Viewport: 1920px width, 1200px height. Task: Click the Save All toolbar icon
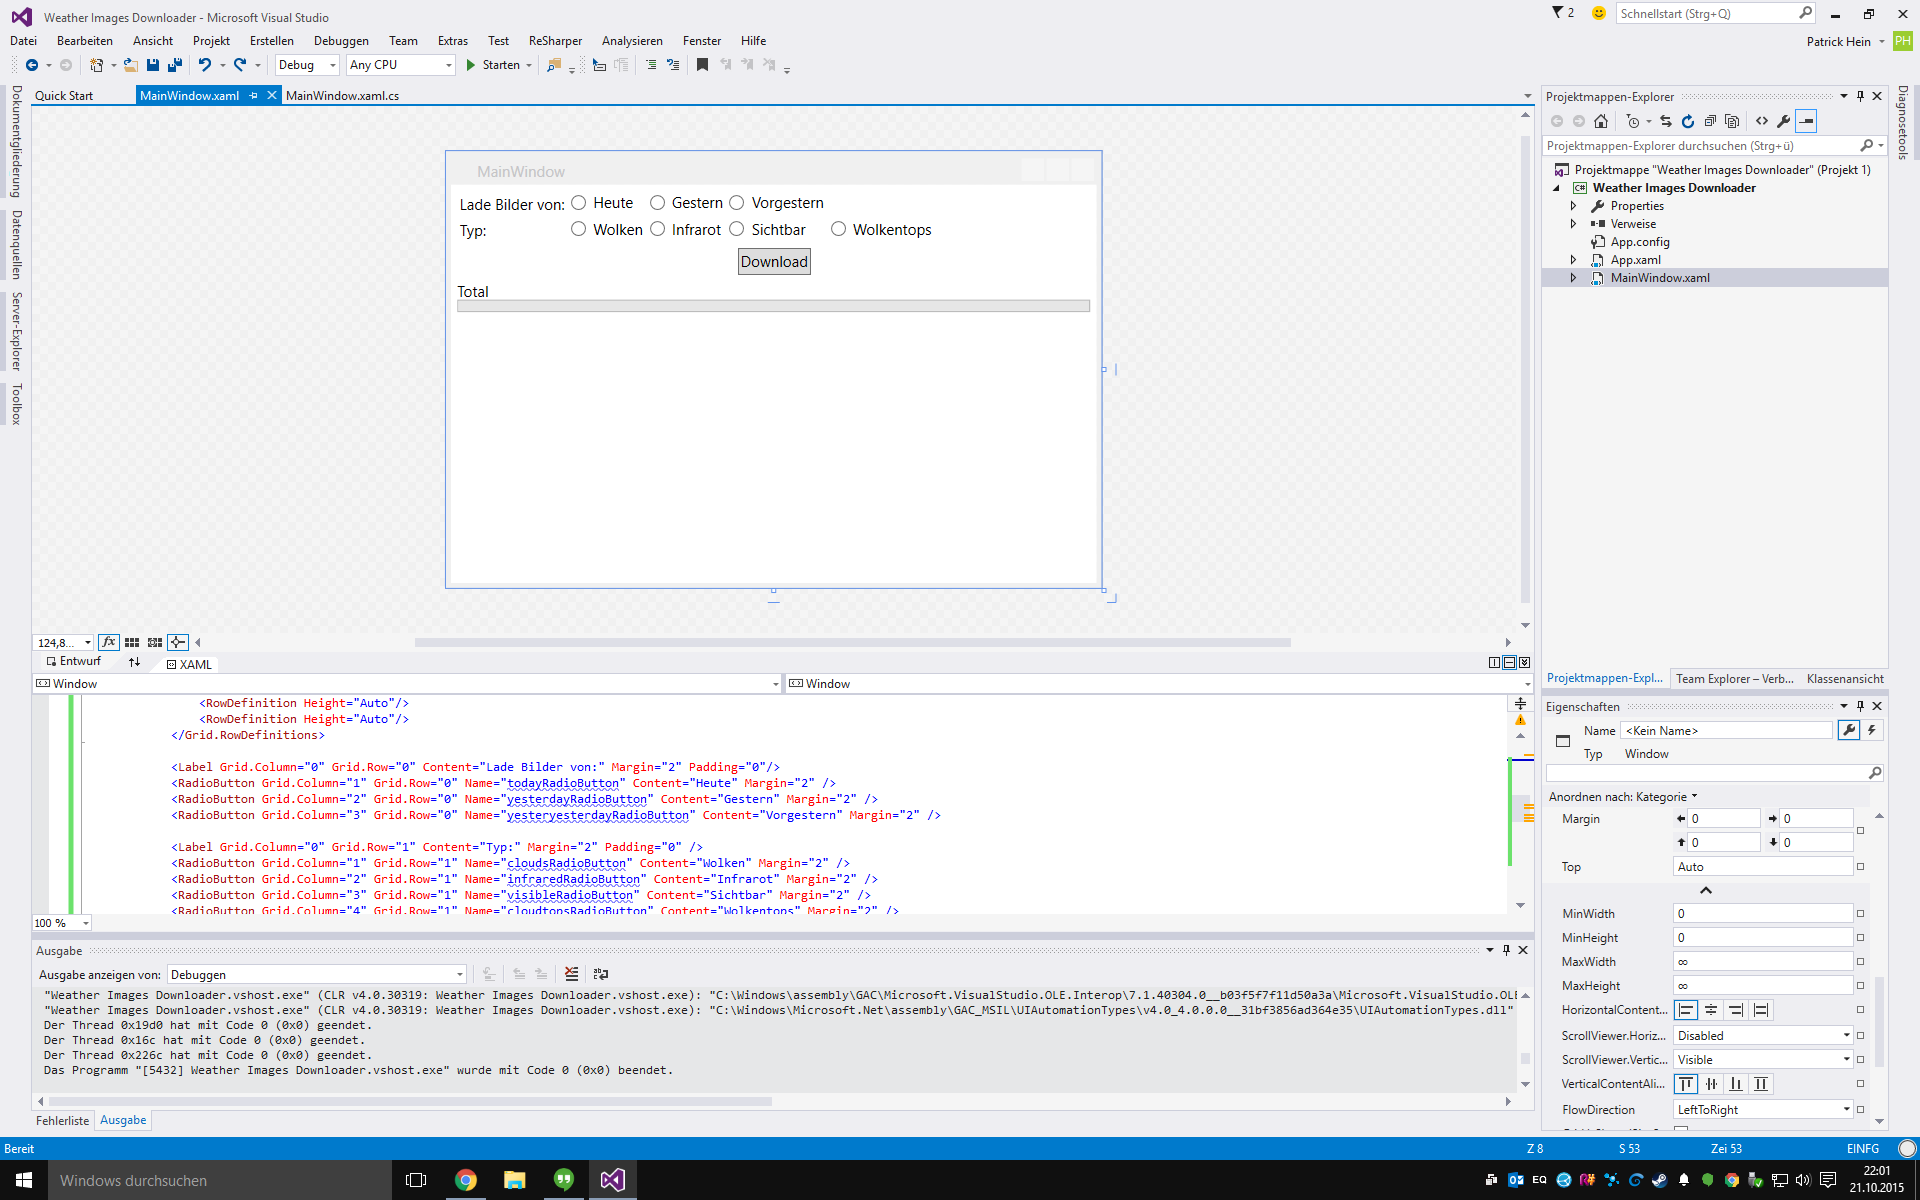point(175,65)
